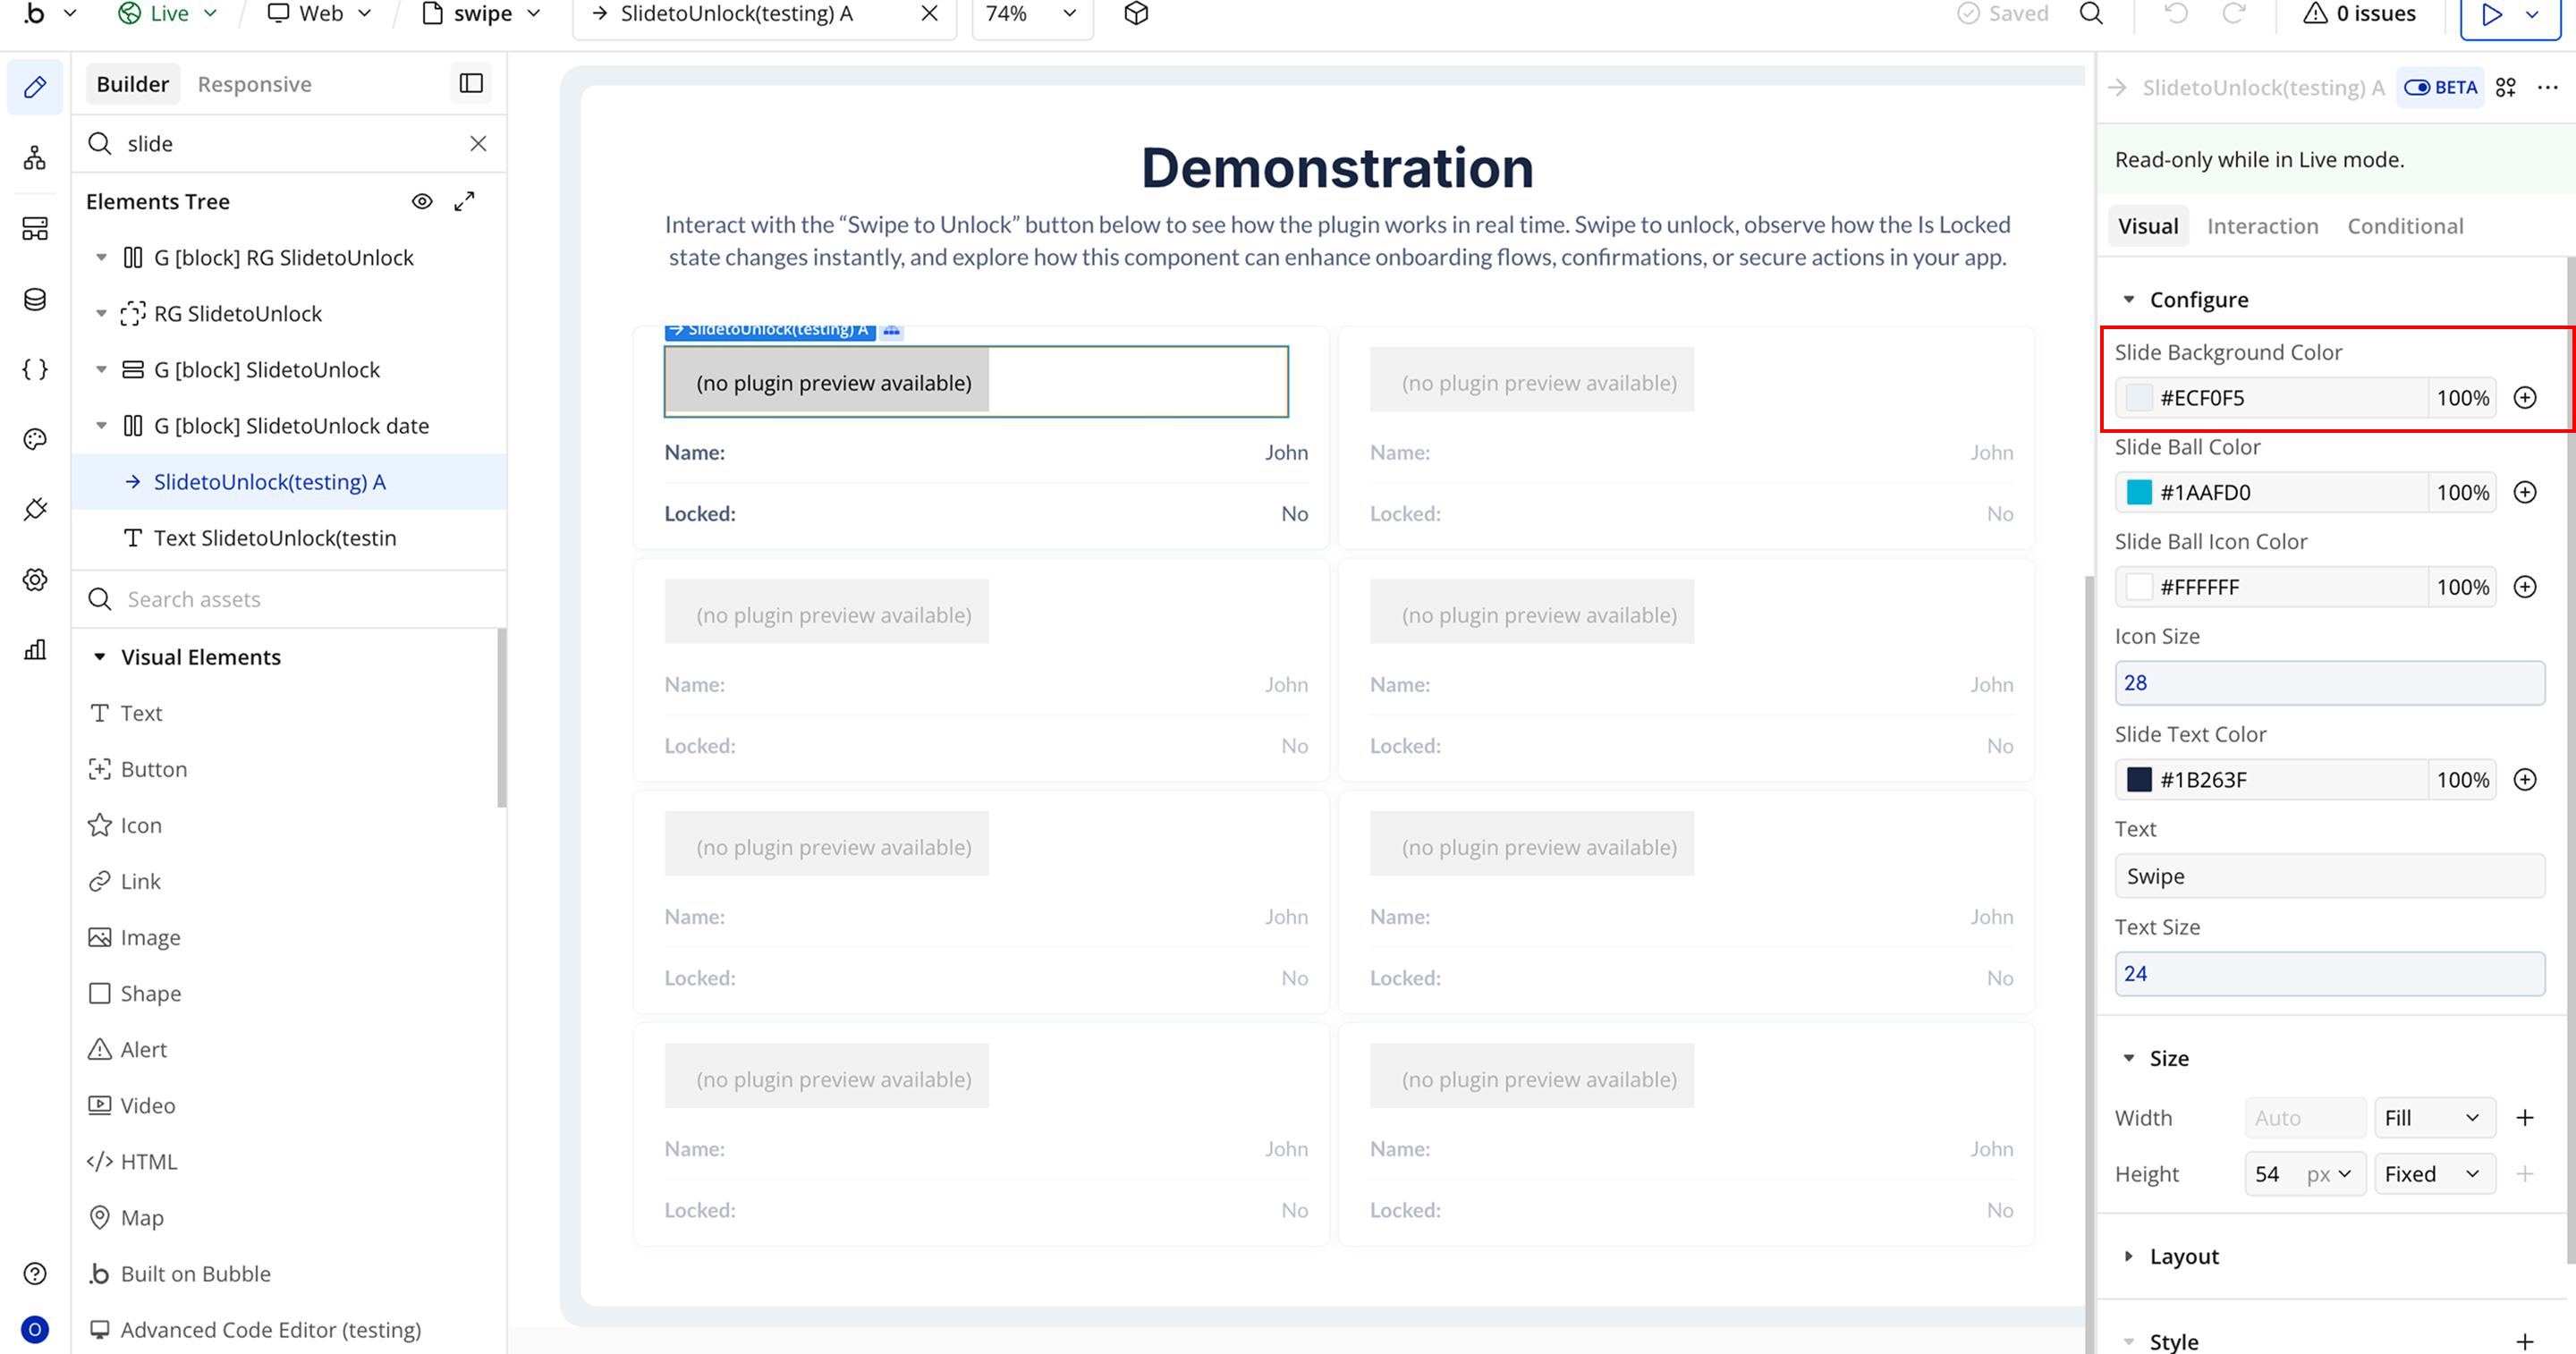Viewport: 2576px width, 1354px height.
Task: Toggle the sidebar panel layout button
Action: 471,84
